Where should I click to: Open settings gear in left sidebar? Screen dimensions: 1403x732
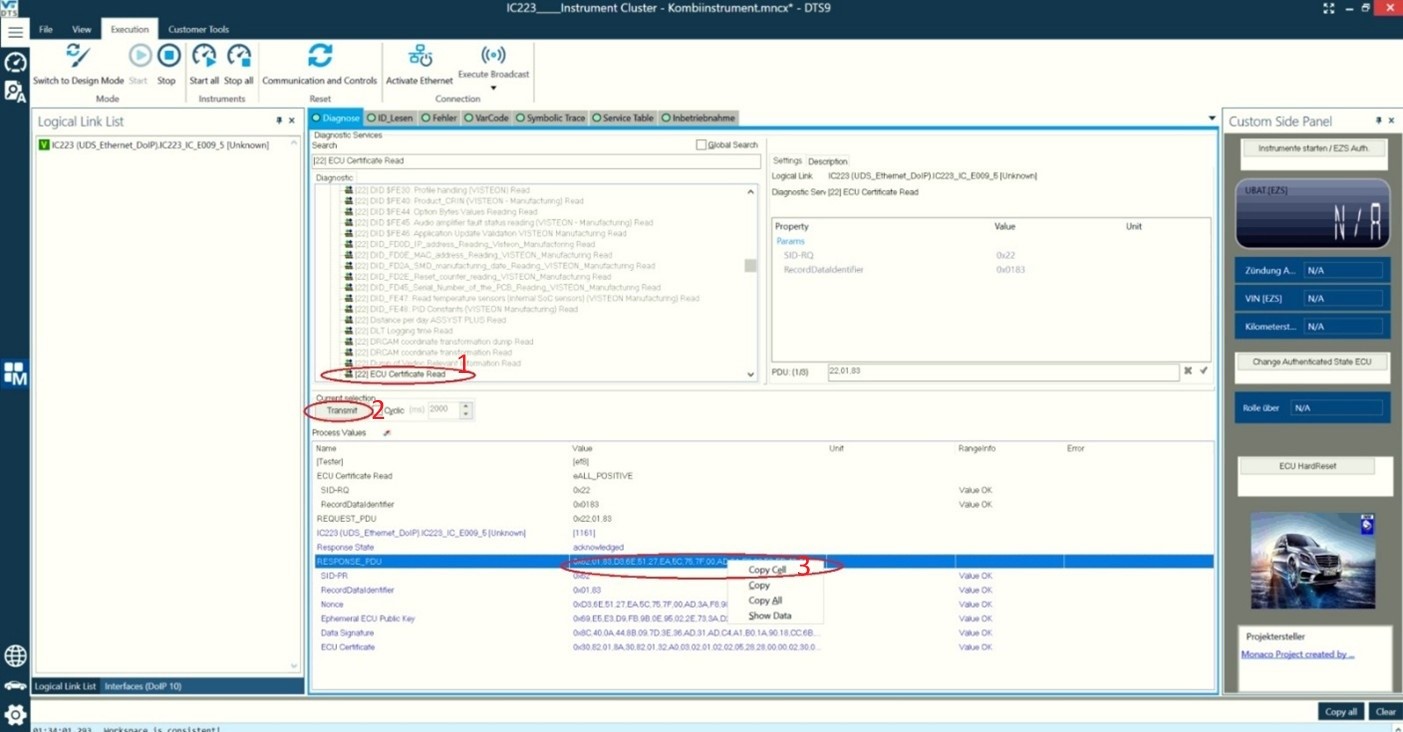tap(15, 714)
